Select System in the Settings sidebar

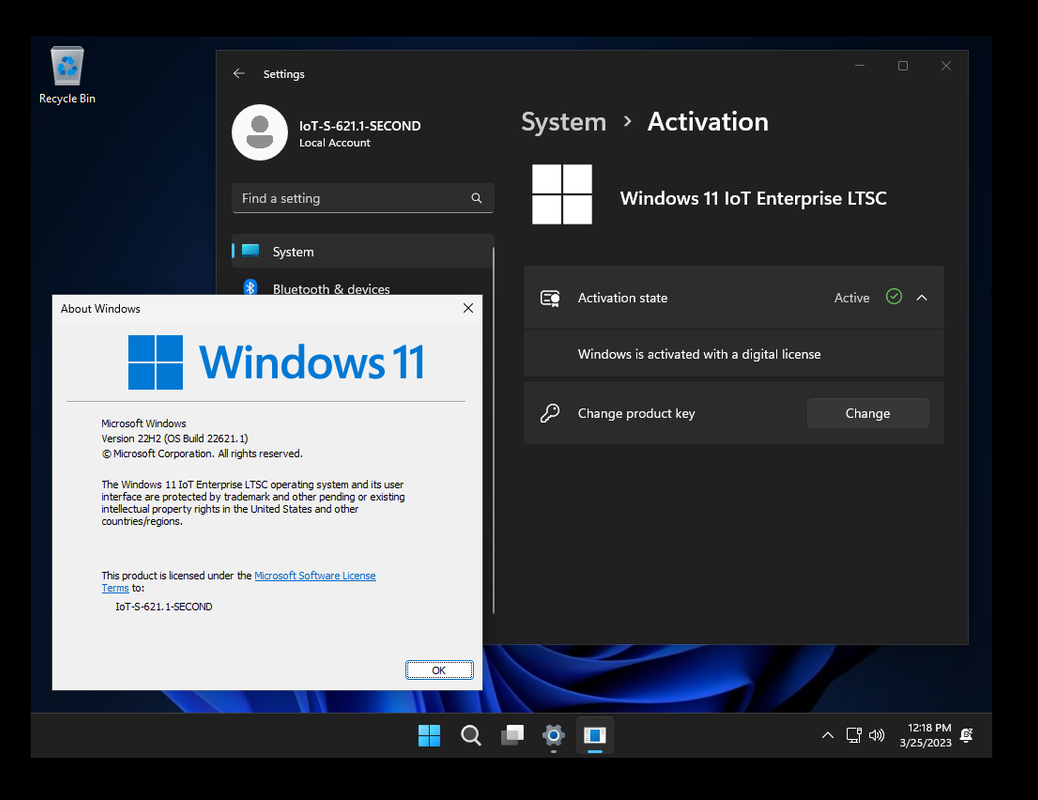[363, 252]
